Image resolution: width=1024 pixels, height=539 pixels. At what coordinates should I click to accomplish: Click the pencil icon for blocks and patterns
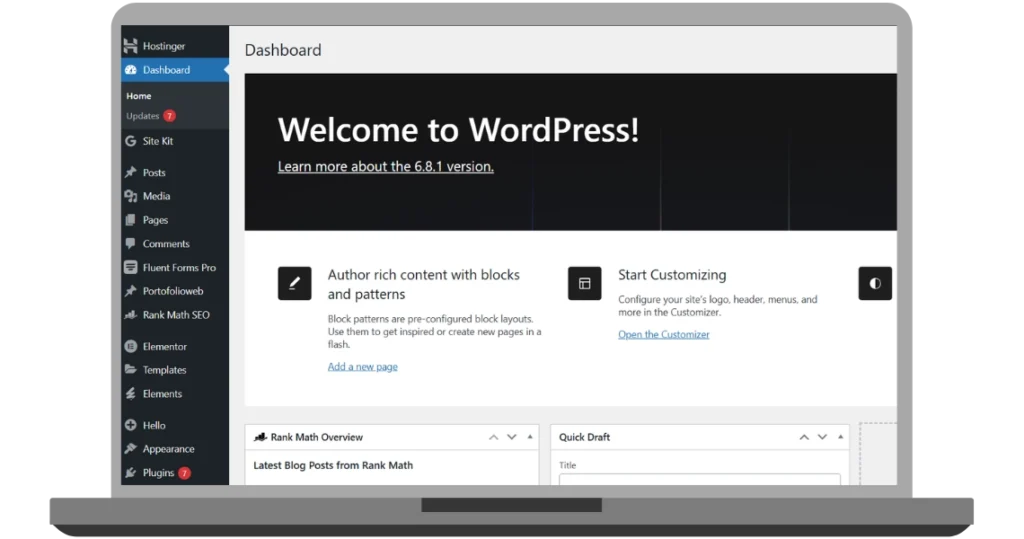click(294, 284)
